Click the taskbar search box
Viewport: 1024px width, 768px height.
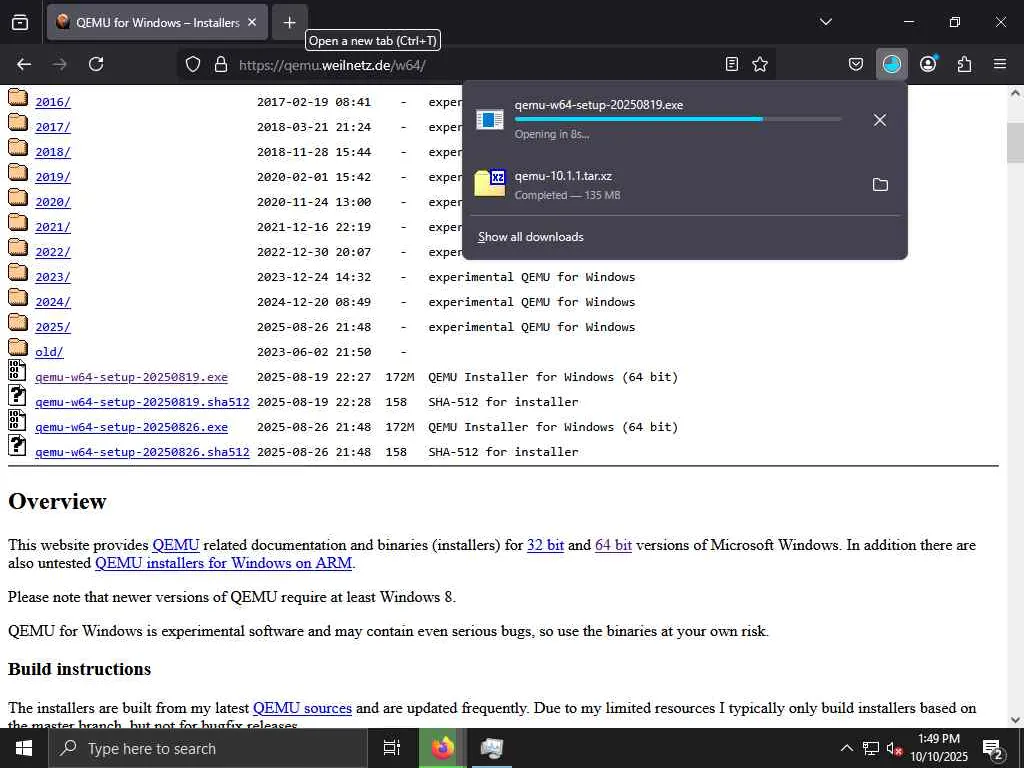tap(208, 748)
